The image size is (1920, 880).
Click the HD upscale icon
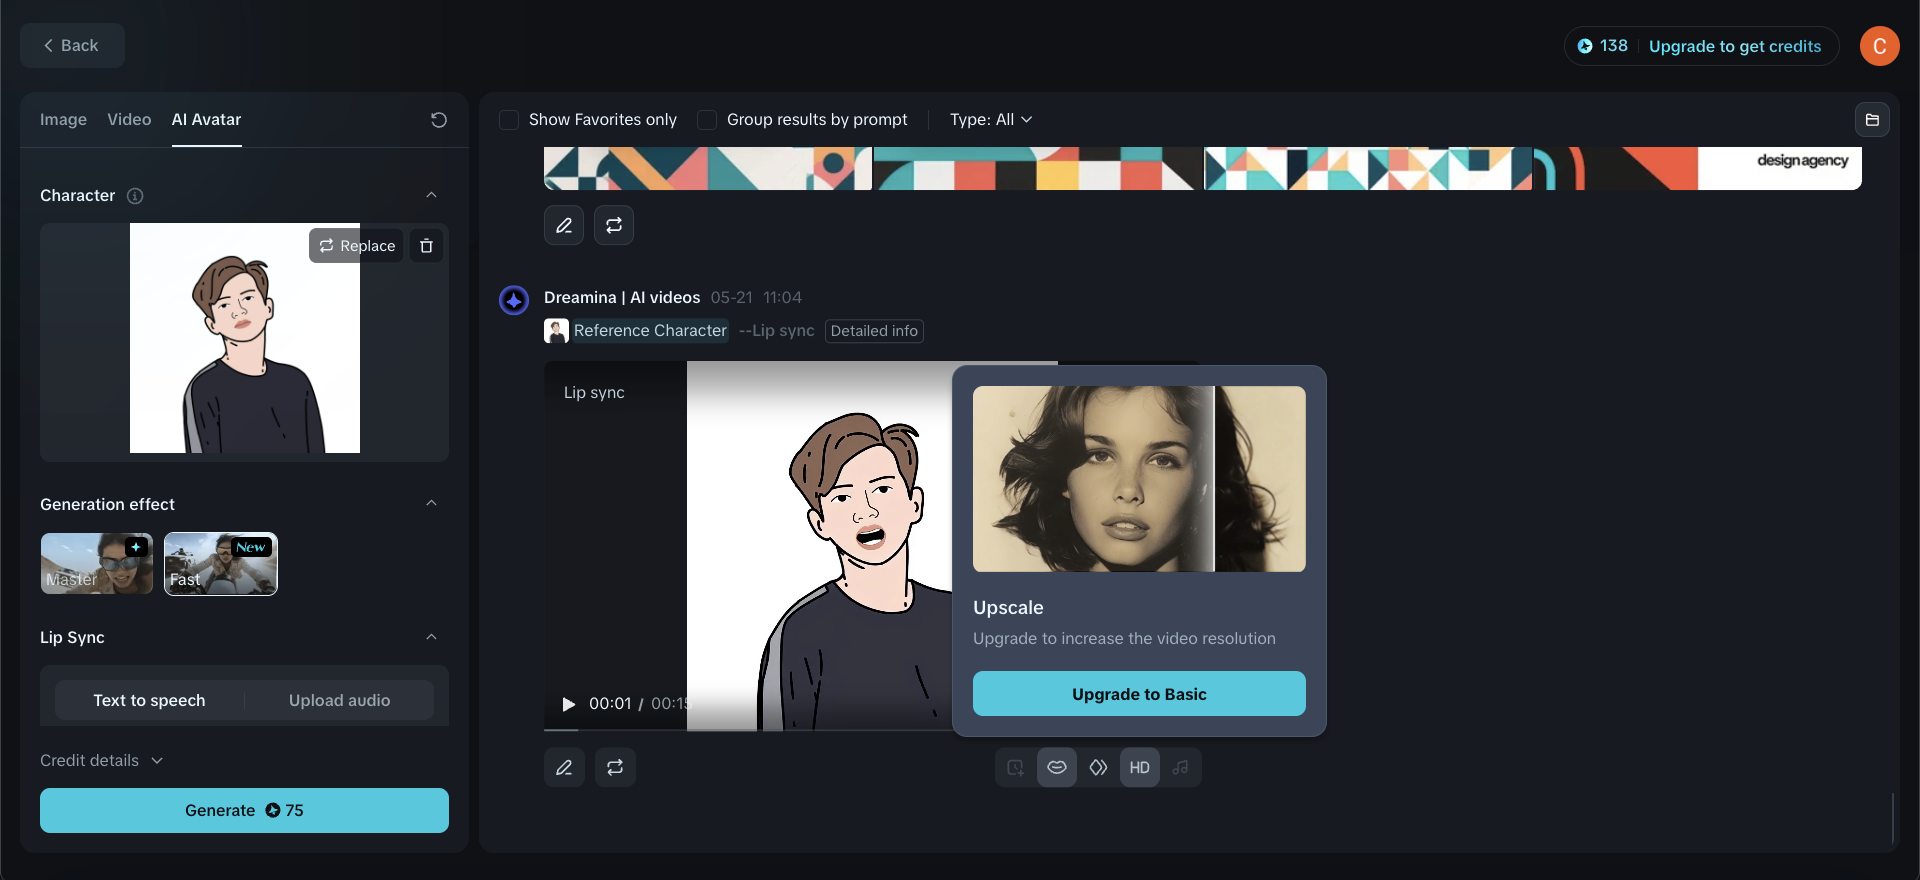click(x=1140, y=767)
